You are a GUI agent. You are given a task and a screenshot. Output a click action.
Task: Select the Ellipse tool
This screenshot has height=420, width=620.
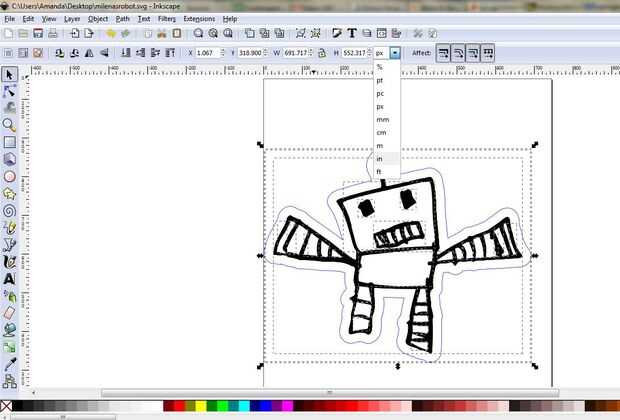9,176
